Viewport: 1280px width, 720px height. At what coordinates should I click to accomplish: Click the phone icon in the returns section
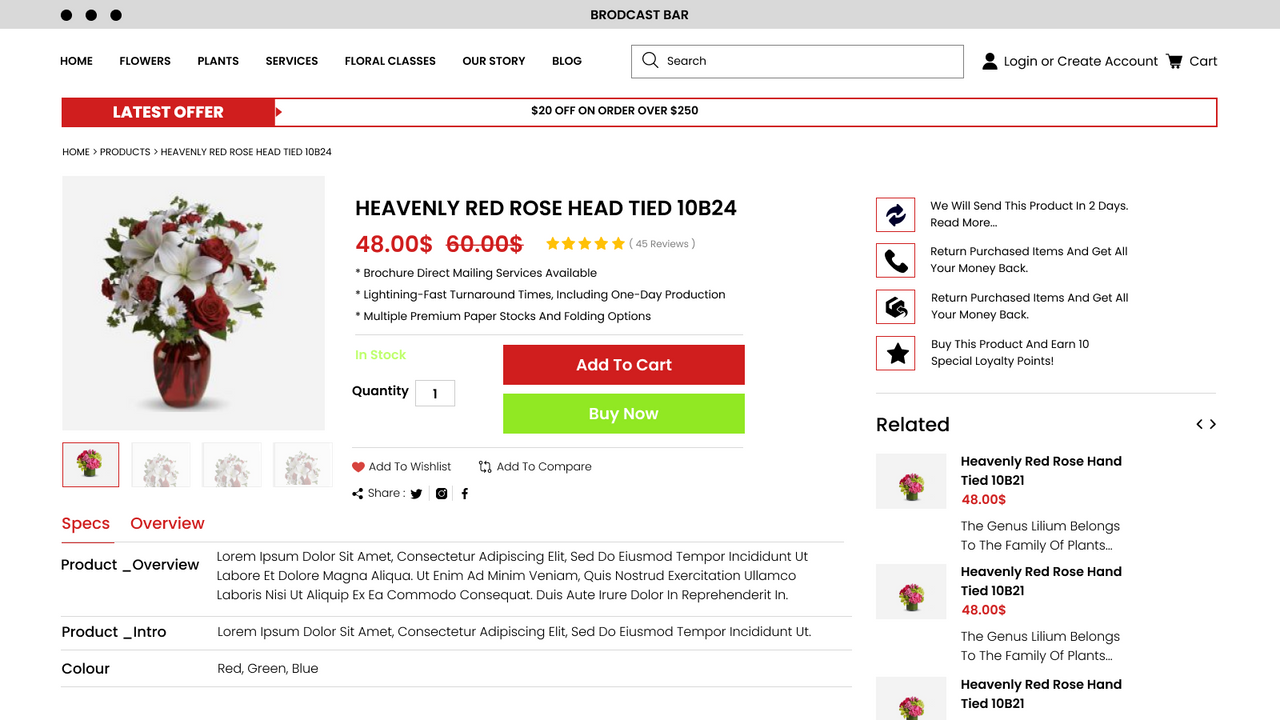pyautogui.click(x=895, y=260)
